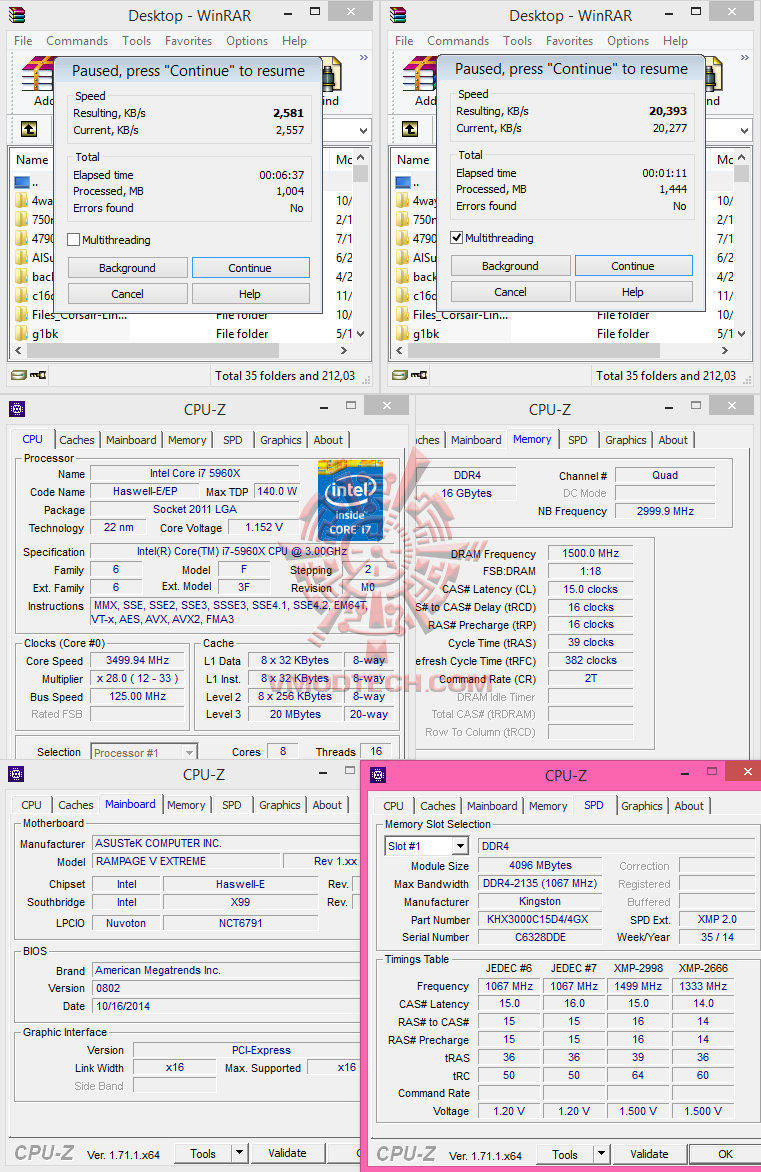Click Tools button in Mainboard CPU-Z window

pyautogui.click(x=203, y=1153)
